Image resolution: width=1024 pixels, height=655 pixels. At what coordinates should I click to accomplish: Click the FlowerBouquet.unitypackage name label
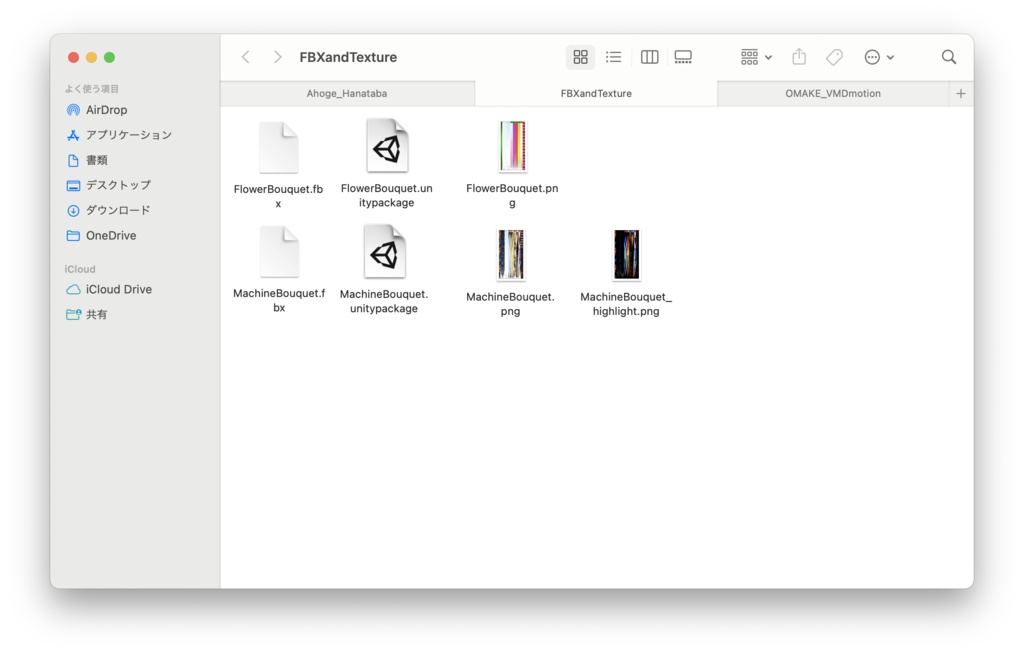(387, 195)
